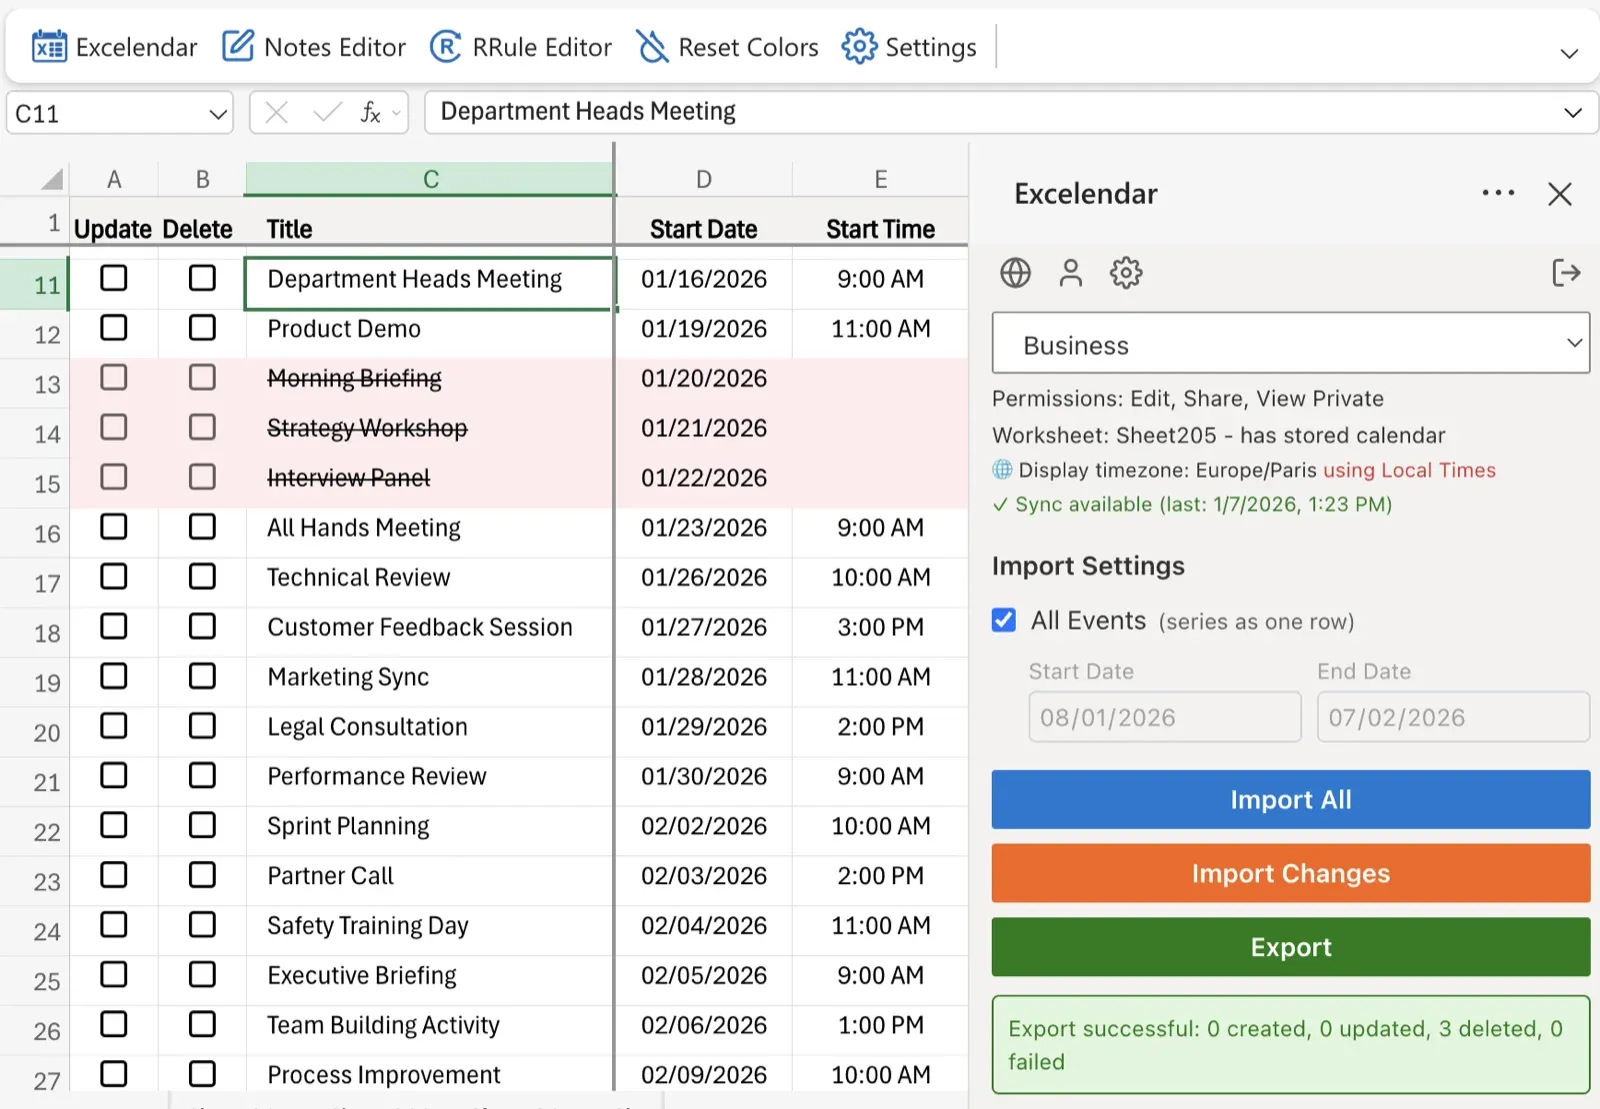The height and width of the screenshot is (1109, 1600).
Task: Check Update box for All Hands Meeting
Action: [114, 527]
